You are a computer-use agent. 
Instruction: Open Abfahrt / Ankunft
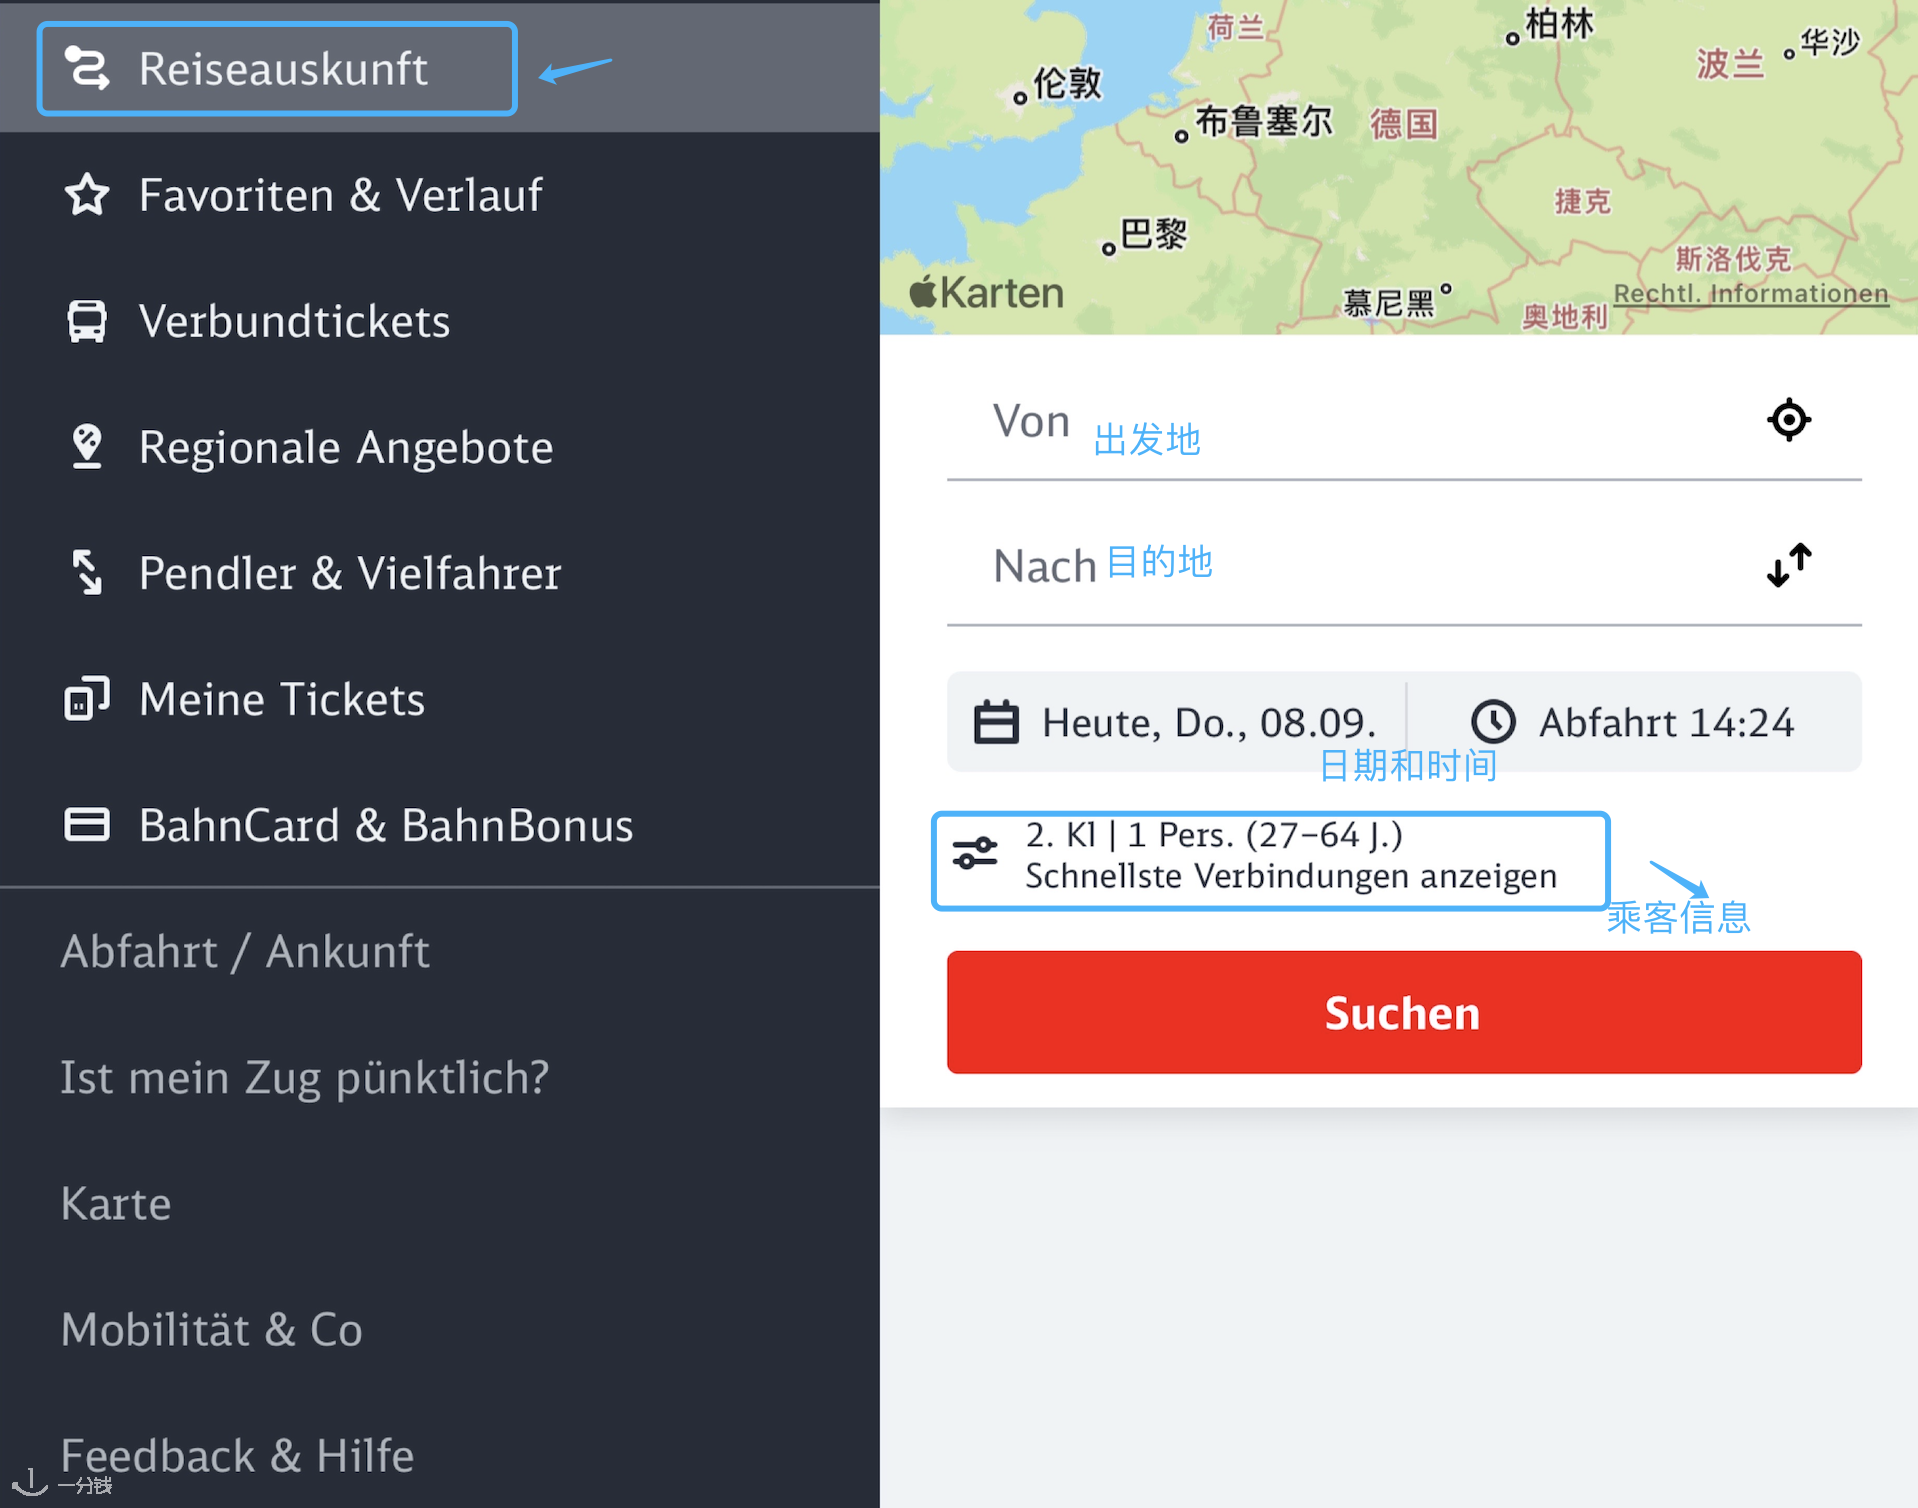(x=440, y=951)
